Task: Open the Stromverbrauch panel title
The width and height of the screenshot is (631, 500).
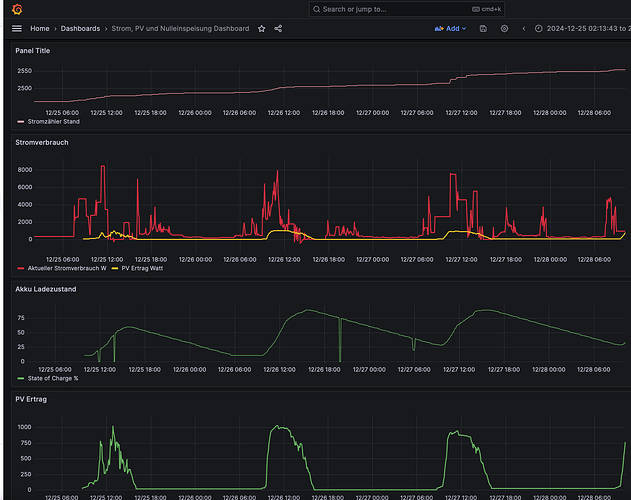Action: [x=42, y=143]
